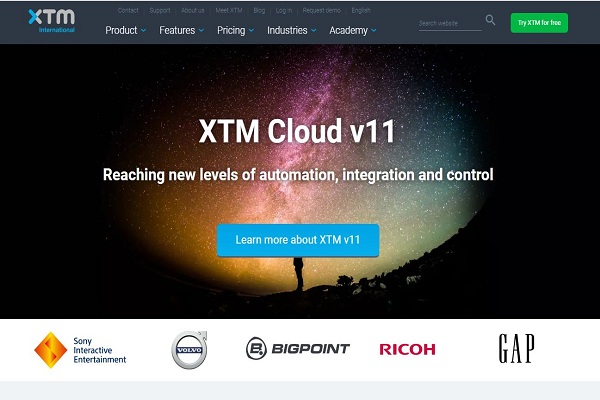Expand the Product dropdown menu
600x400 pixels.
126,30
